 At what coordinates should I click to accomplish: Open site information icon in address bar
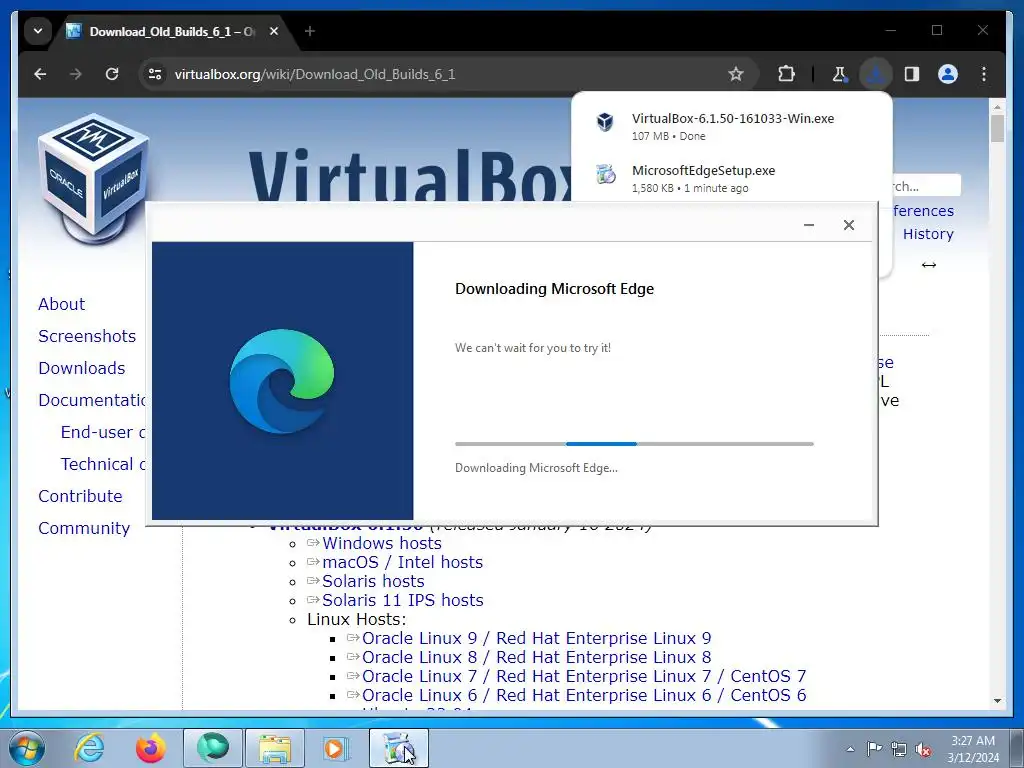pos(155,74)
